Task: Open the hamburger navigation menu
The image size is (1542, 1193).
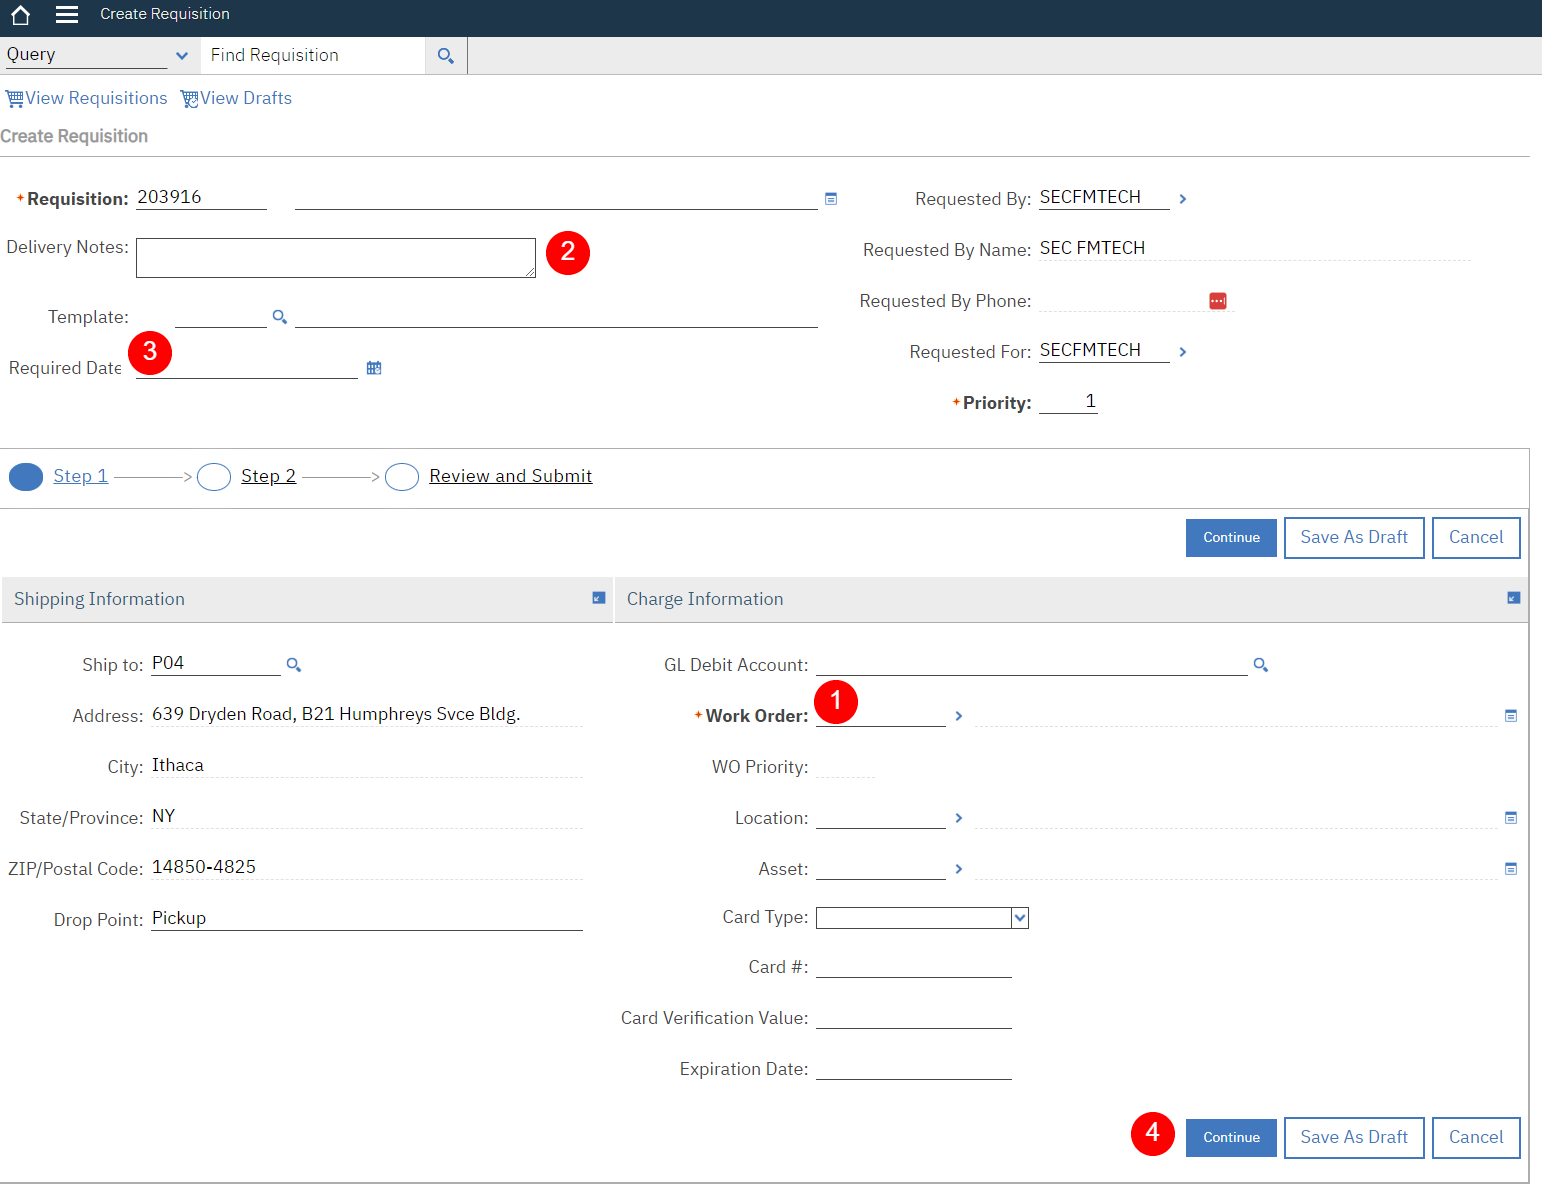Action: tap(67, 14)
